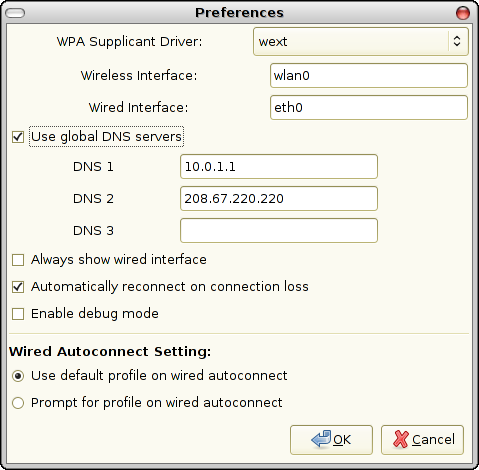Viewport: 479px width, 470px height.
Task: Enable debug mode checkbox
Action: [x=18, y=314]
